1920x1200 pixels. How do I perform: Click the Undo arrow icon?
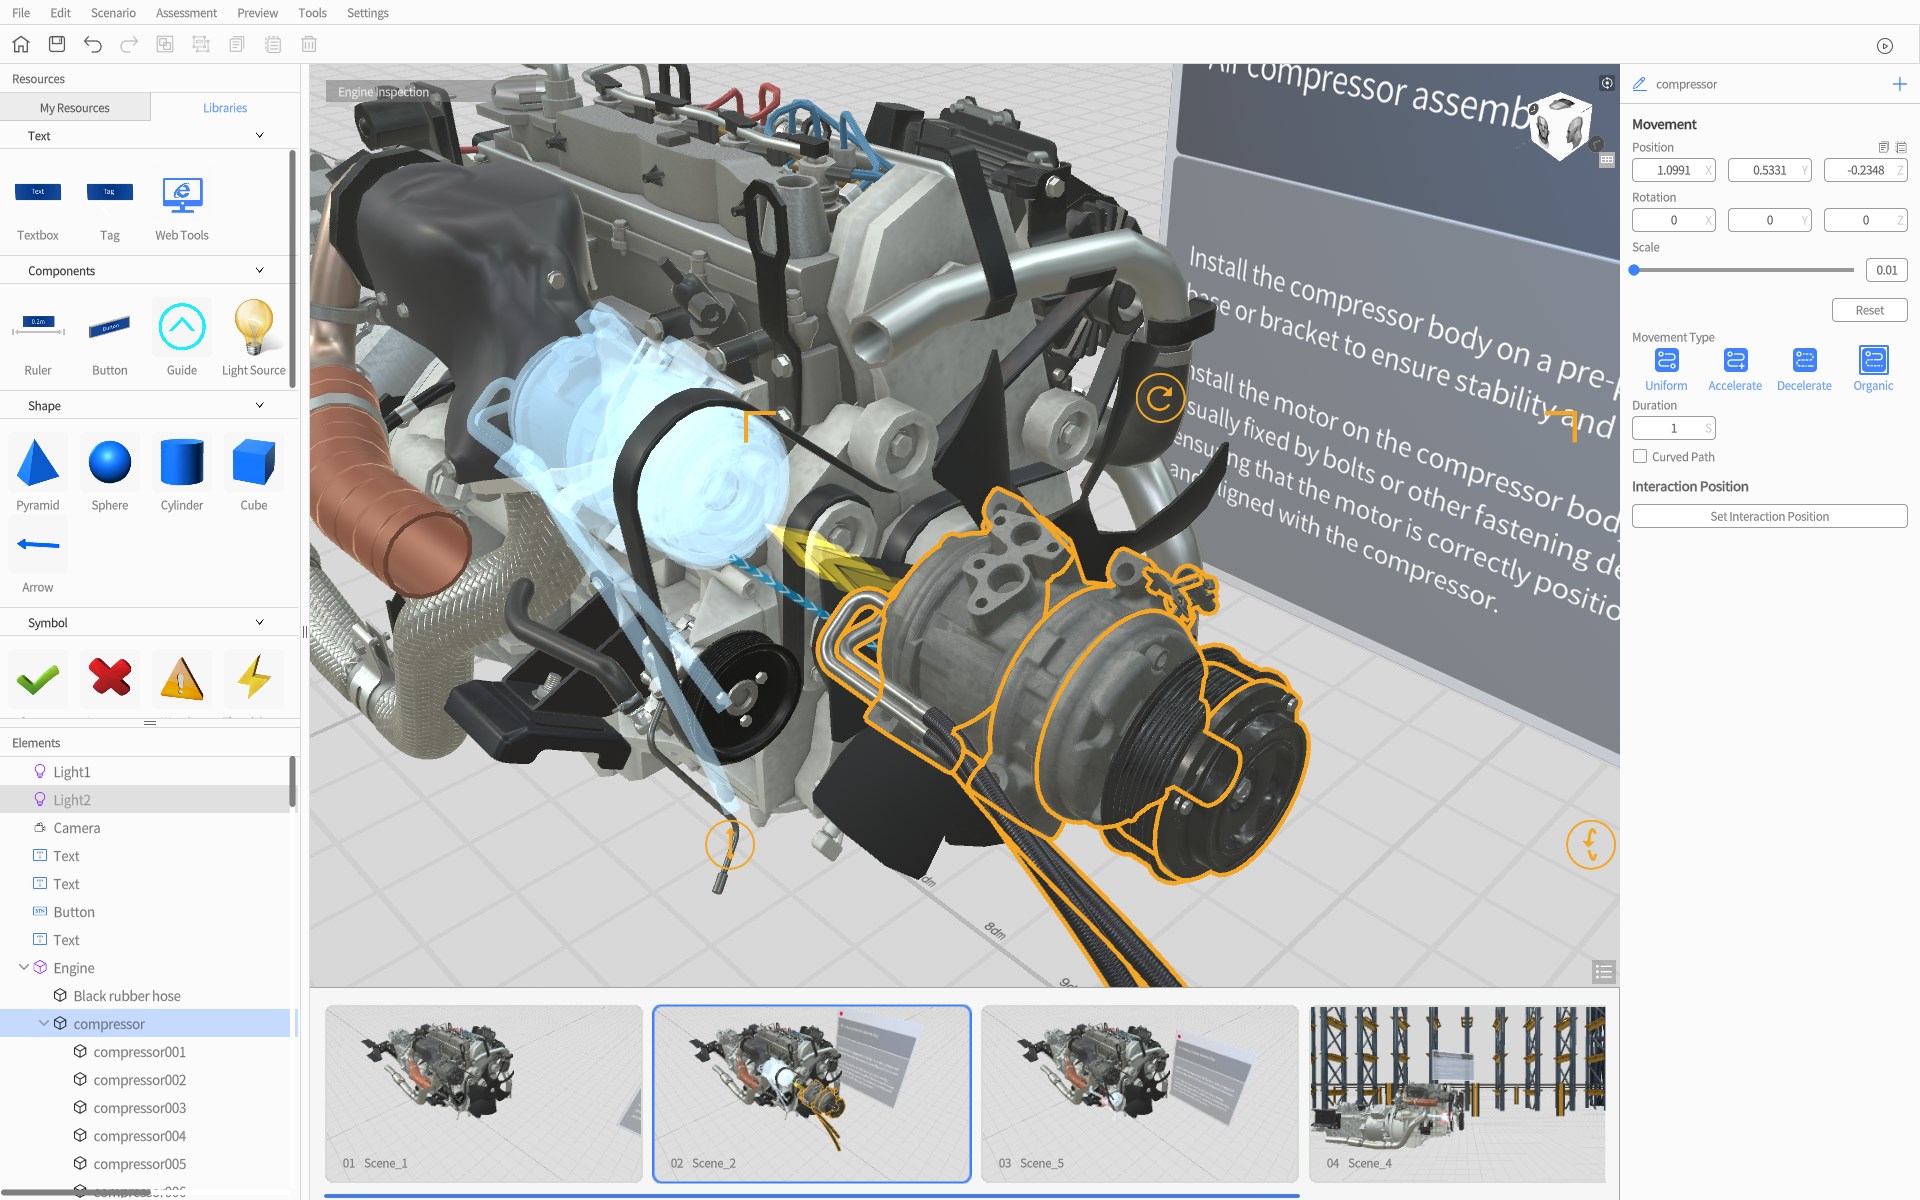point(93,44)
